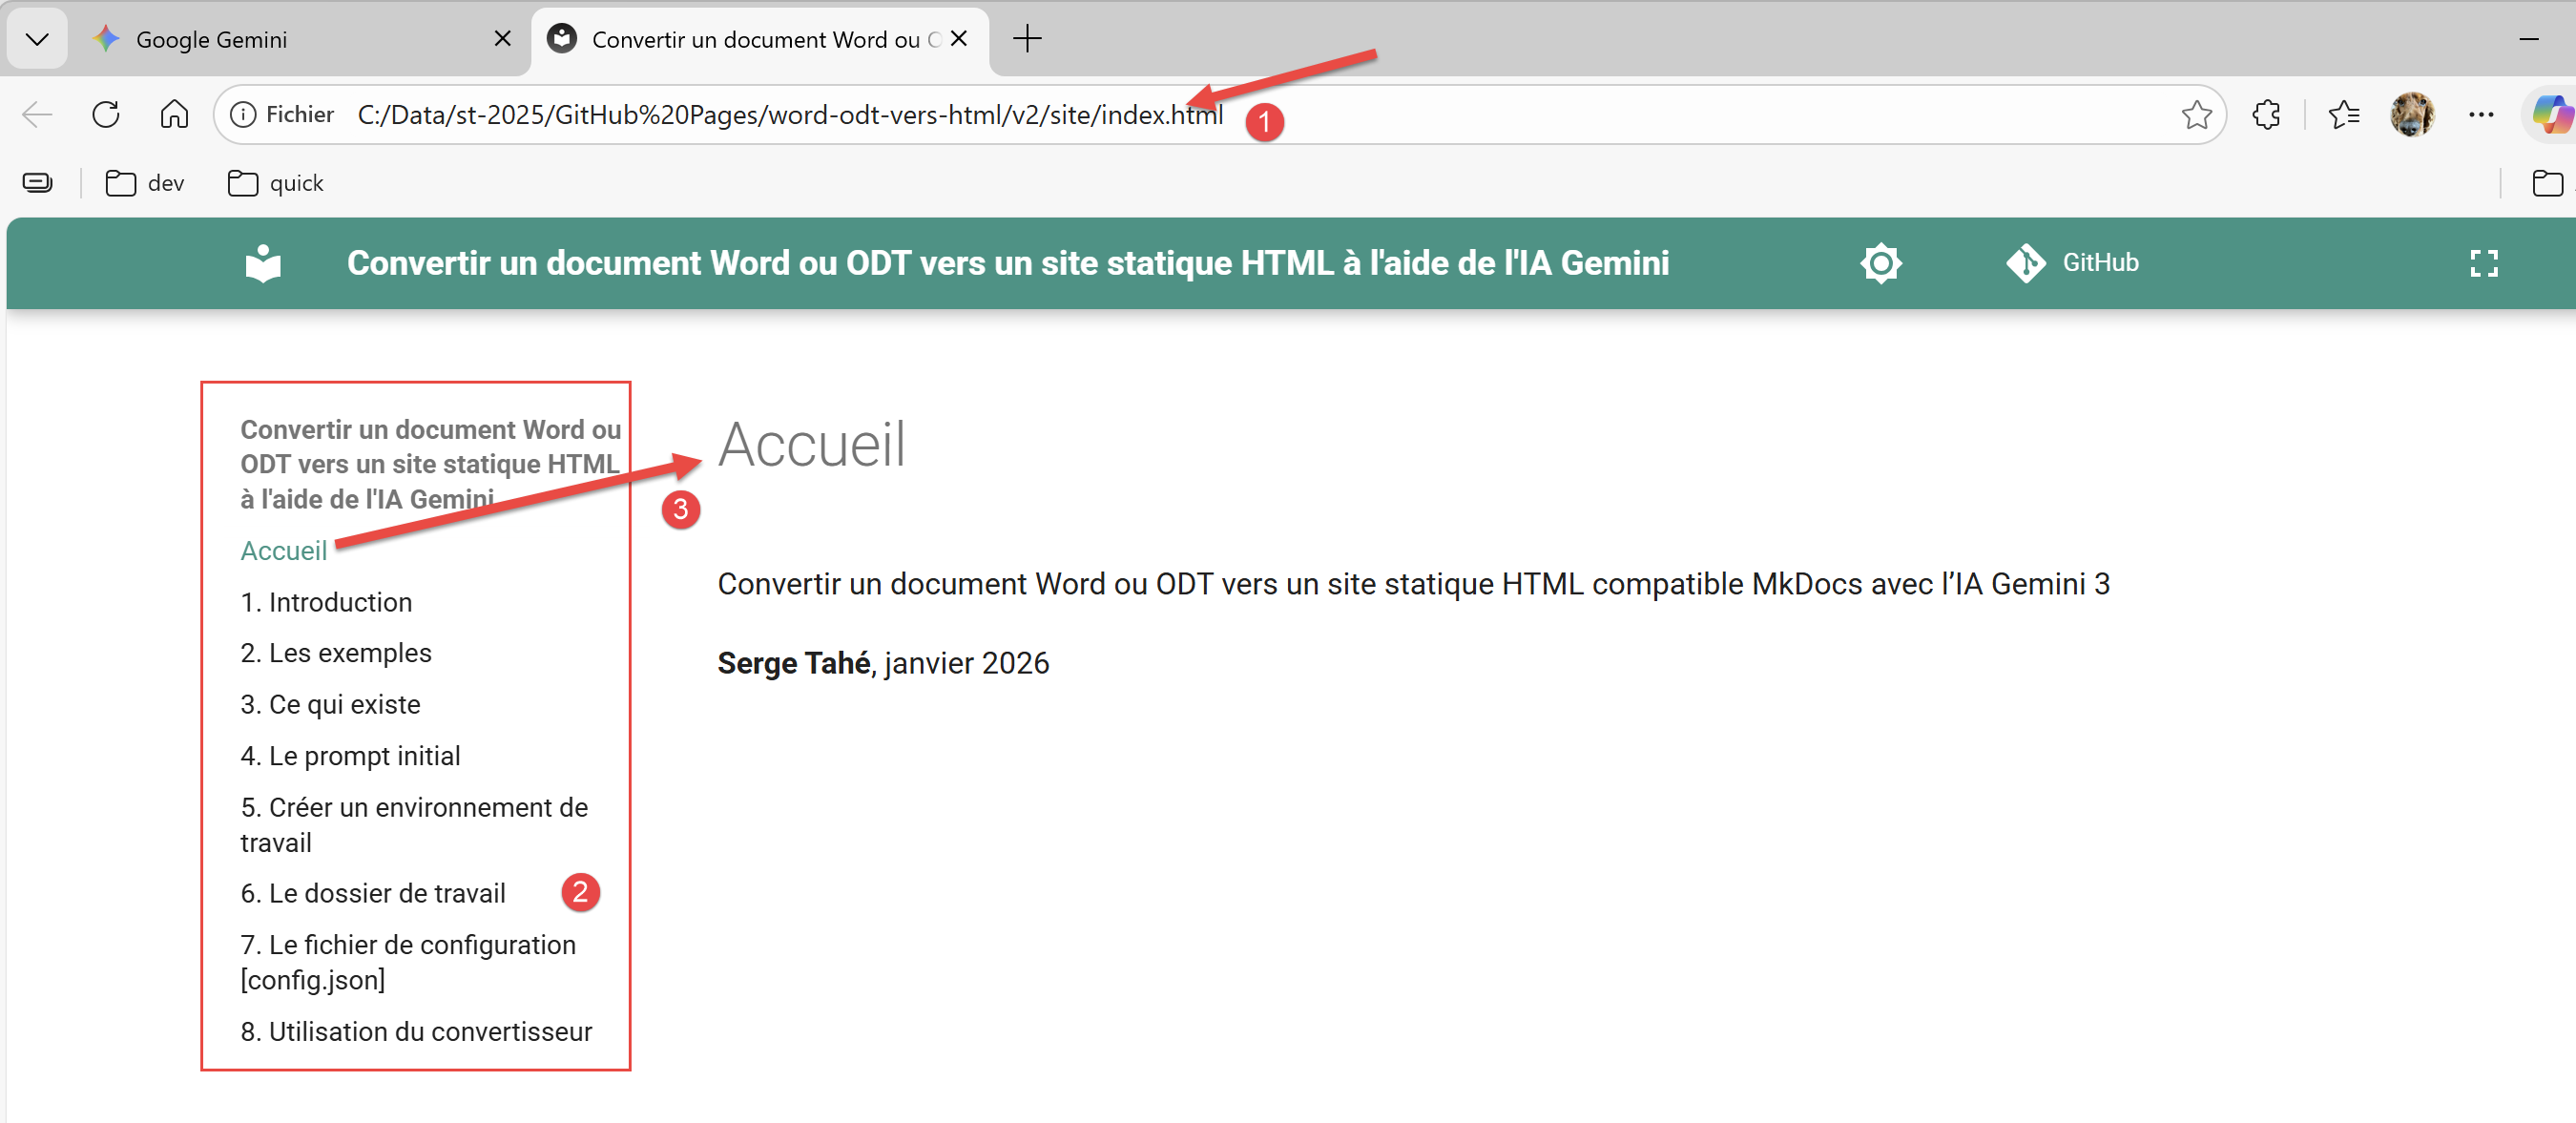Open the GitHub repository link

(2072, 263)
